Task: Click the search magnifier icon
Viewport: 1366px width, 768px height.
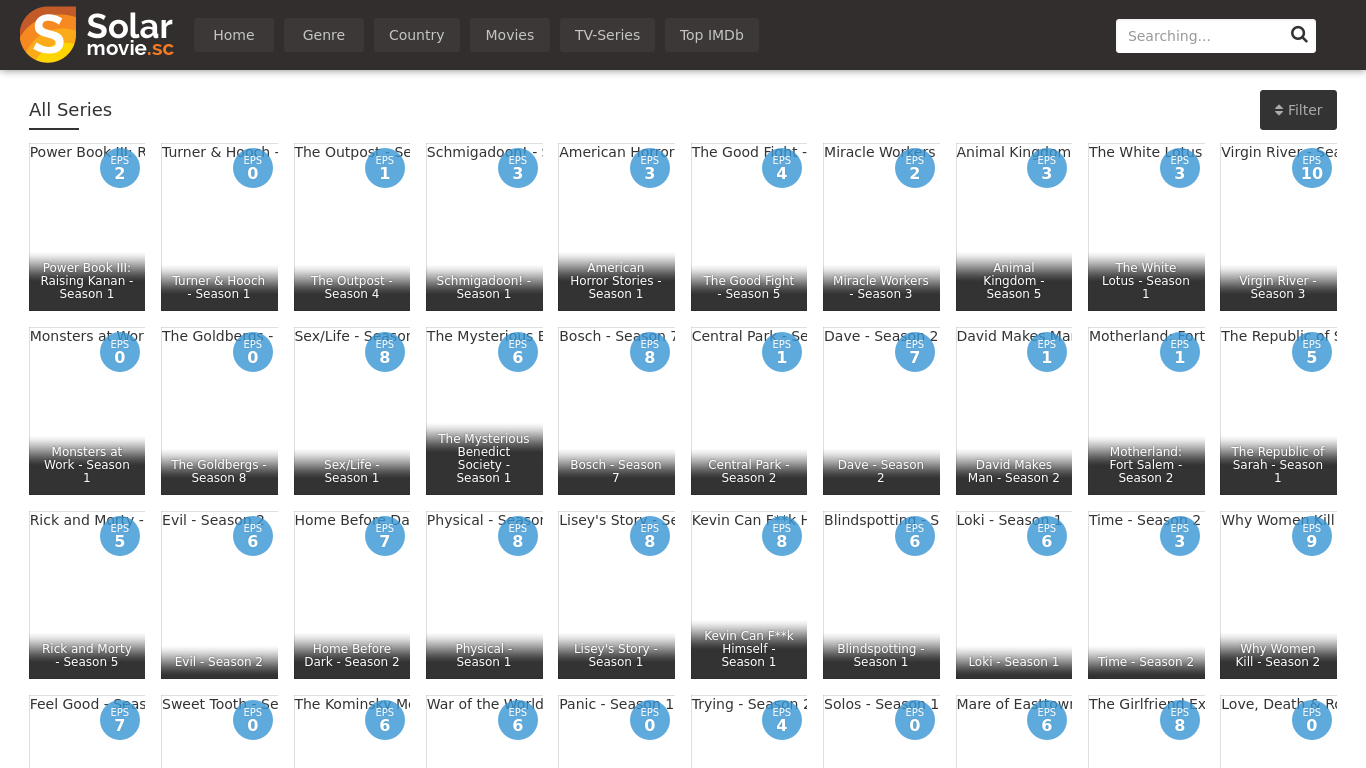Action: [x=1299, y=35]
